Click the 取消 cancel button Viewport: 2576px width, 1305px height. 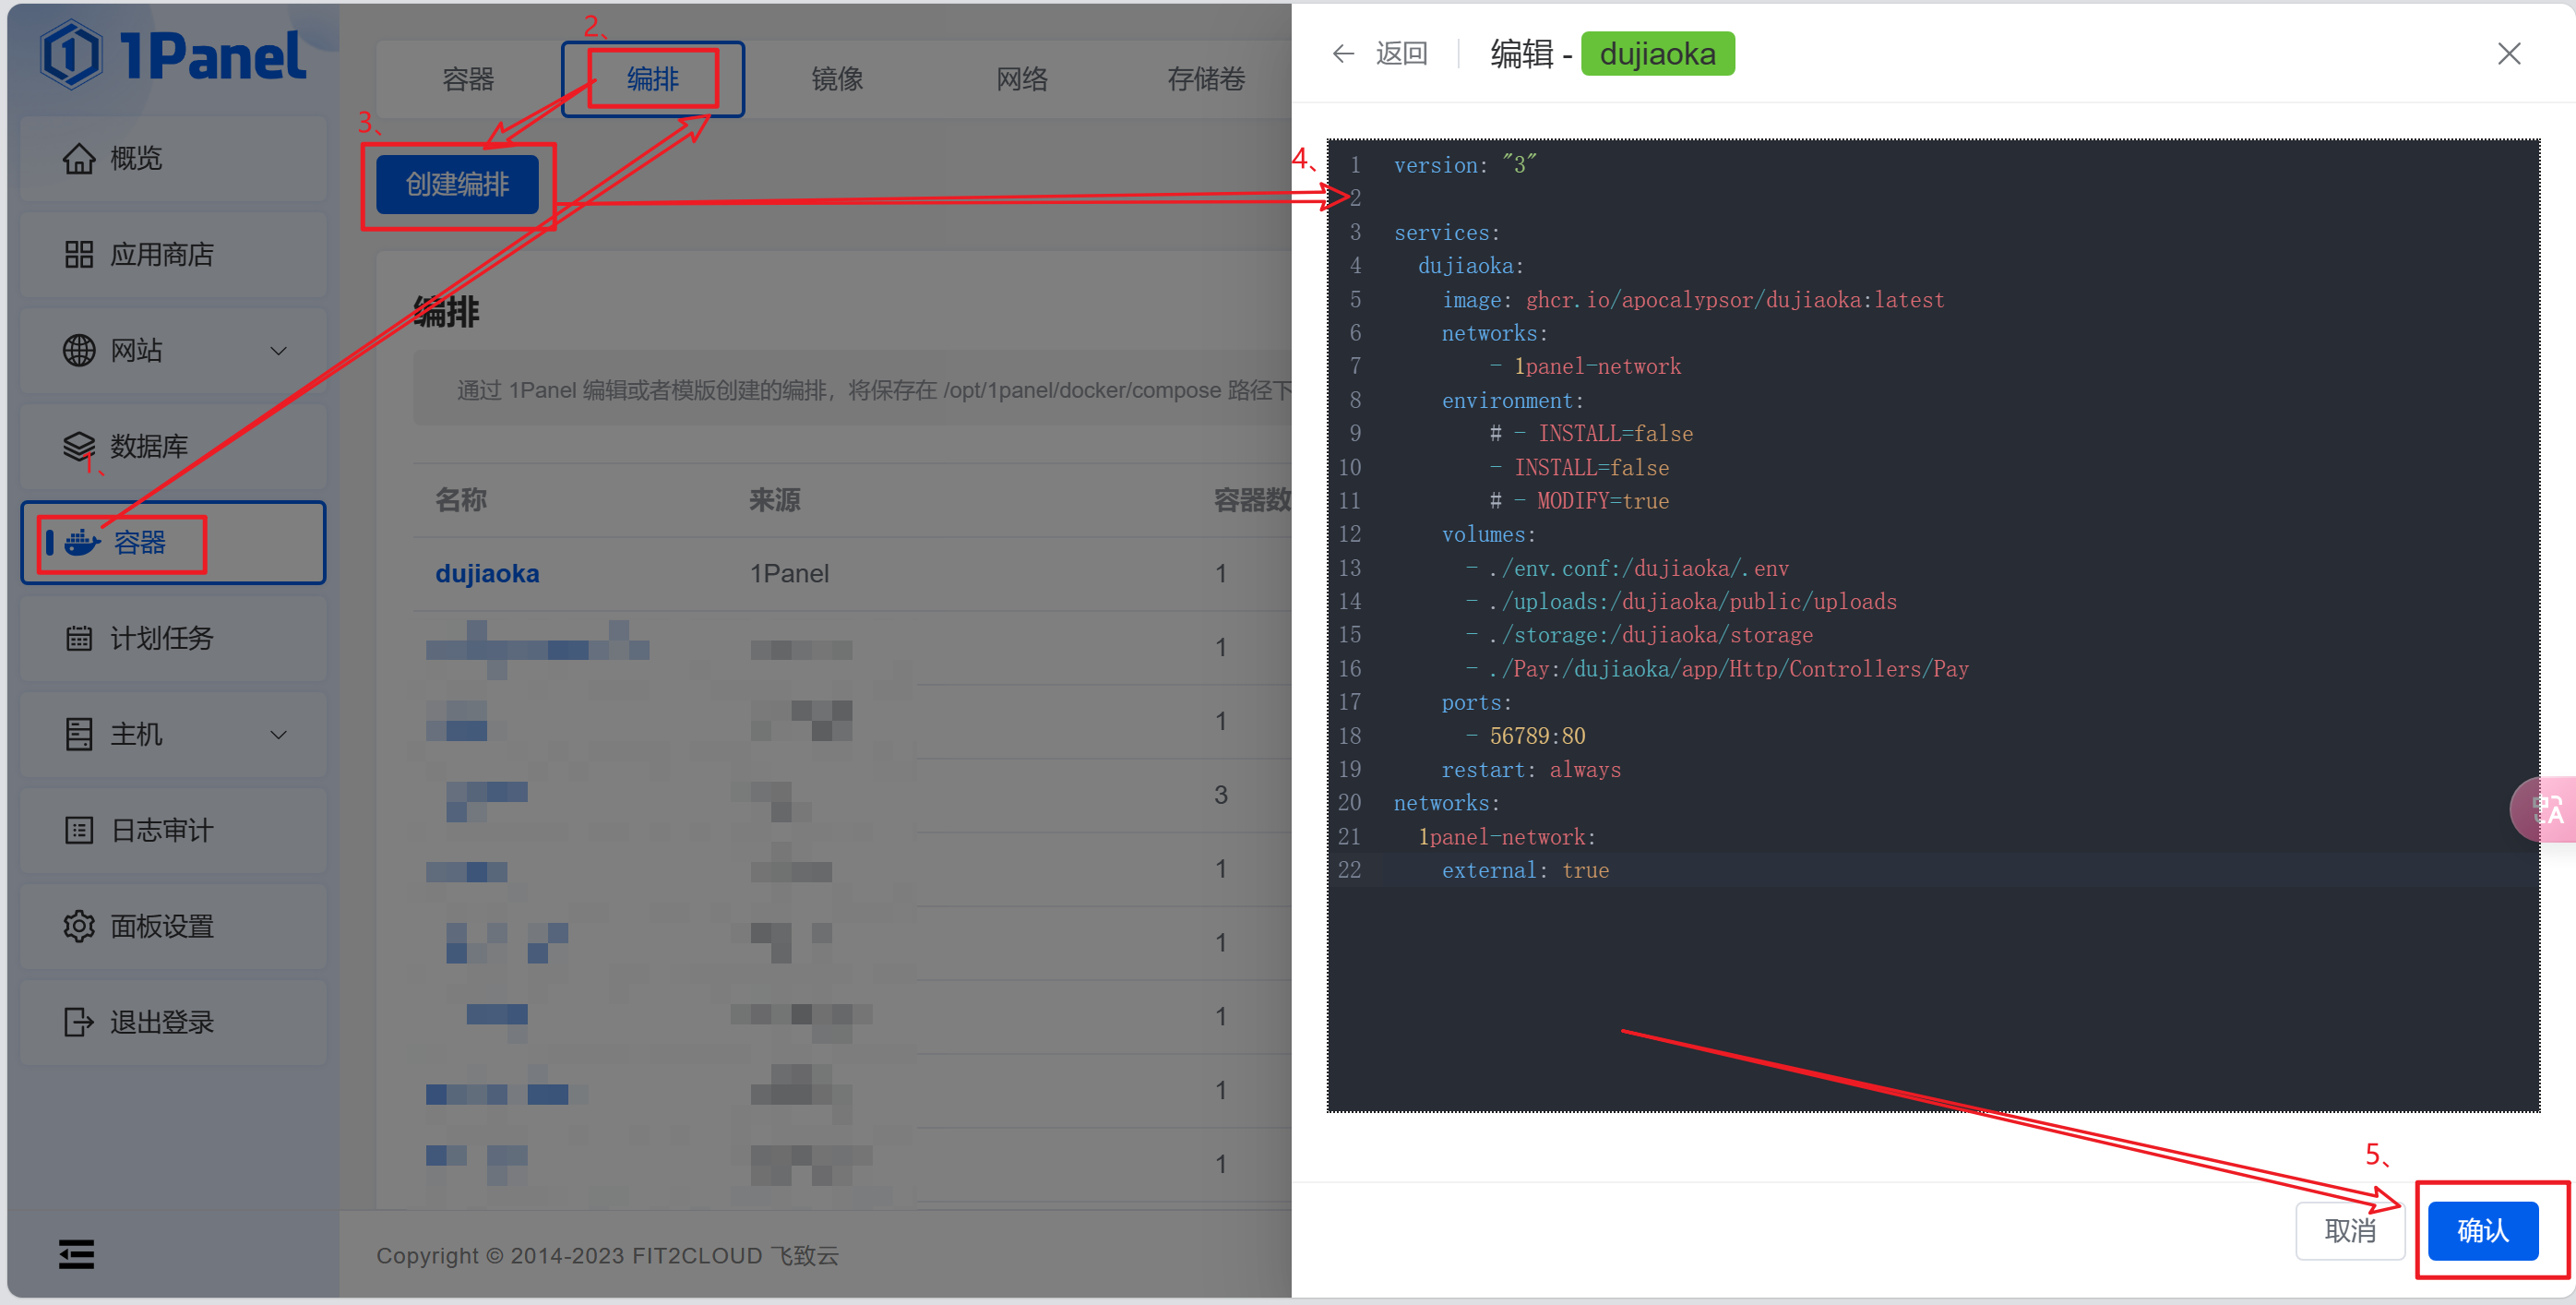click(x=2349, y=1230)
